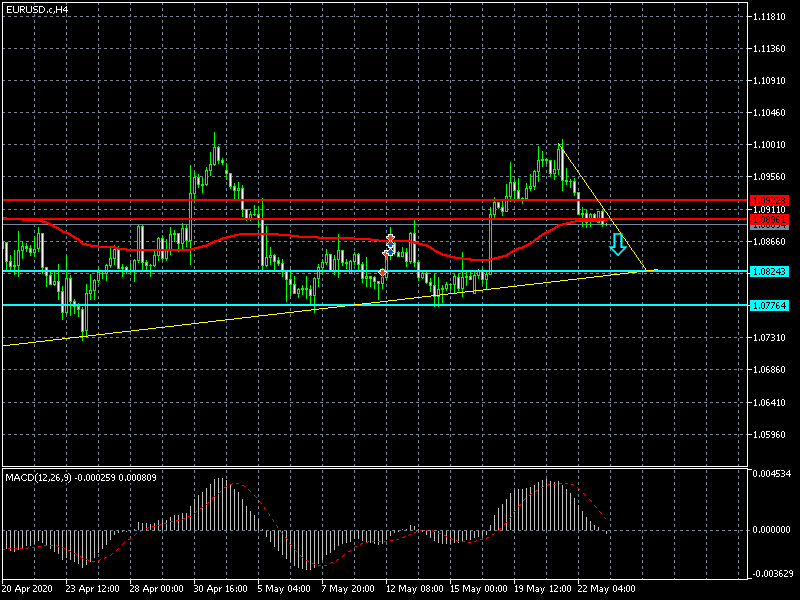Select the blue trade marker near 12 May
This screenshot has height=600, width=800.
(390, 247)
